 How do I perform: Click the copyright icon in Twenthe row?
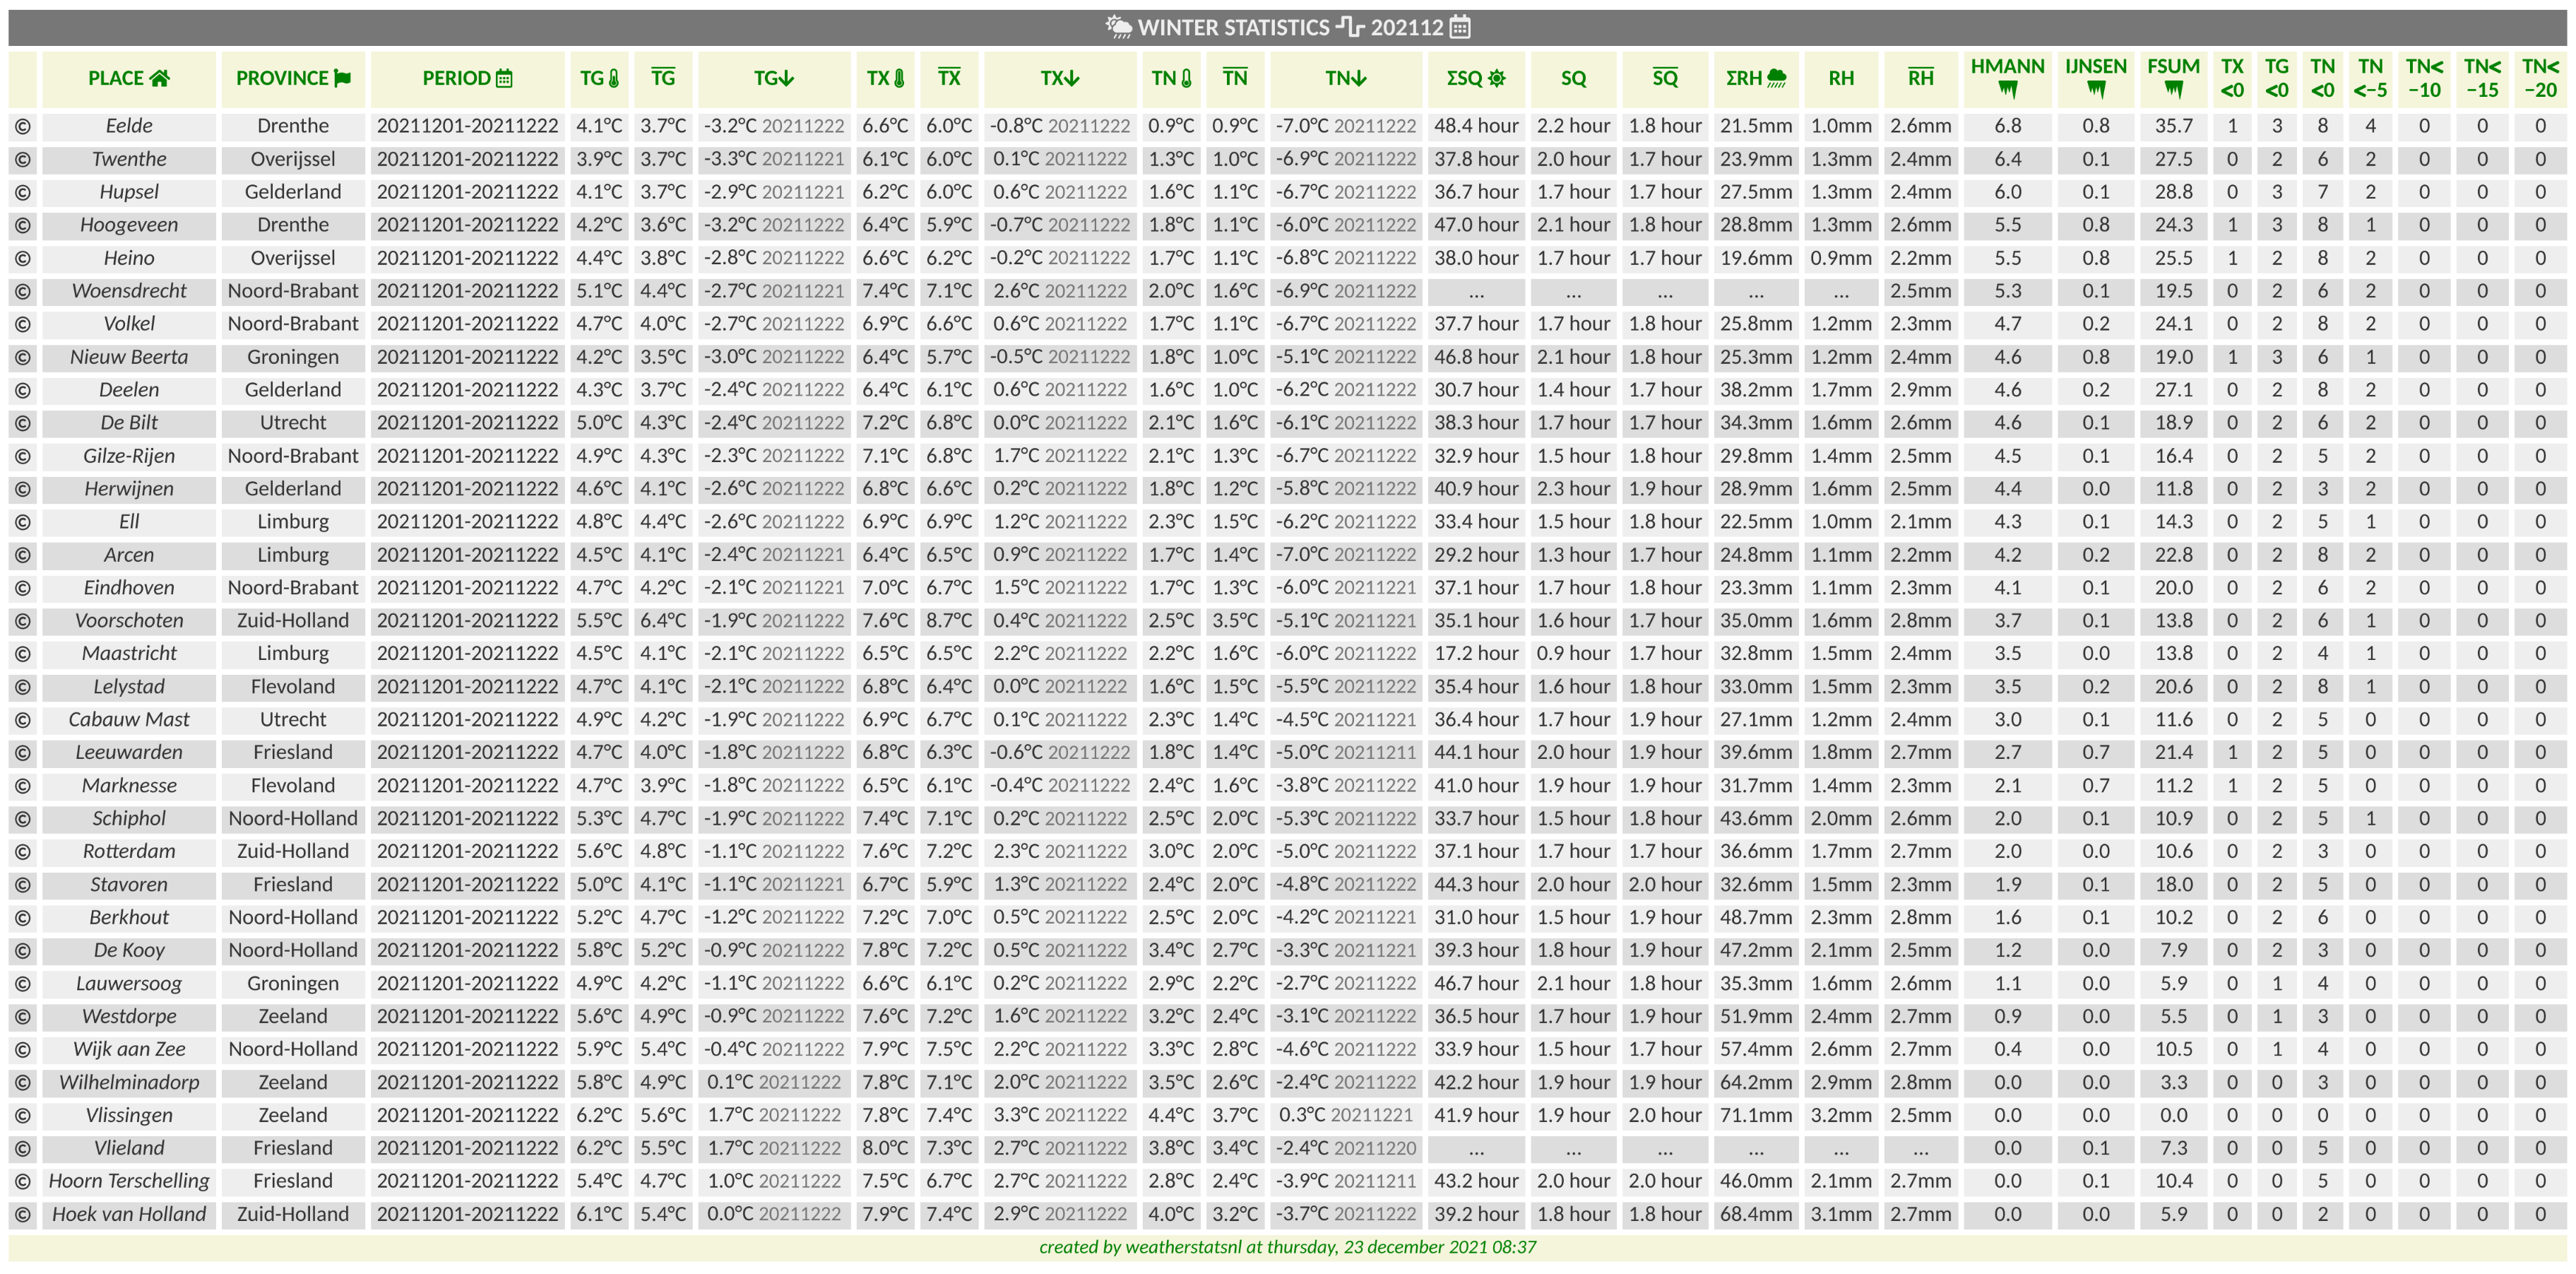click(x=23, y=159)
